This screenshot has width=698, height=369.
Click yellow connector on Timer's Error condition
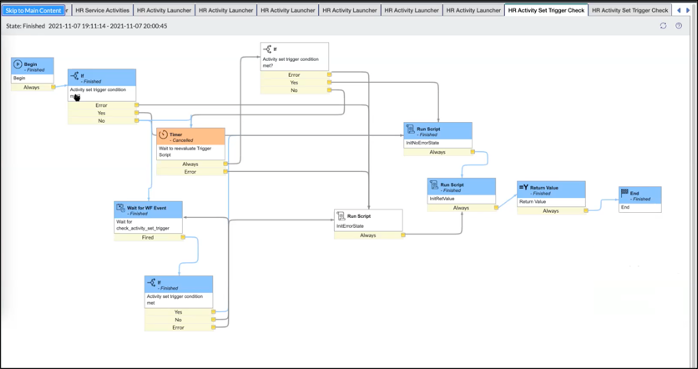[225, 171]
